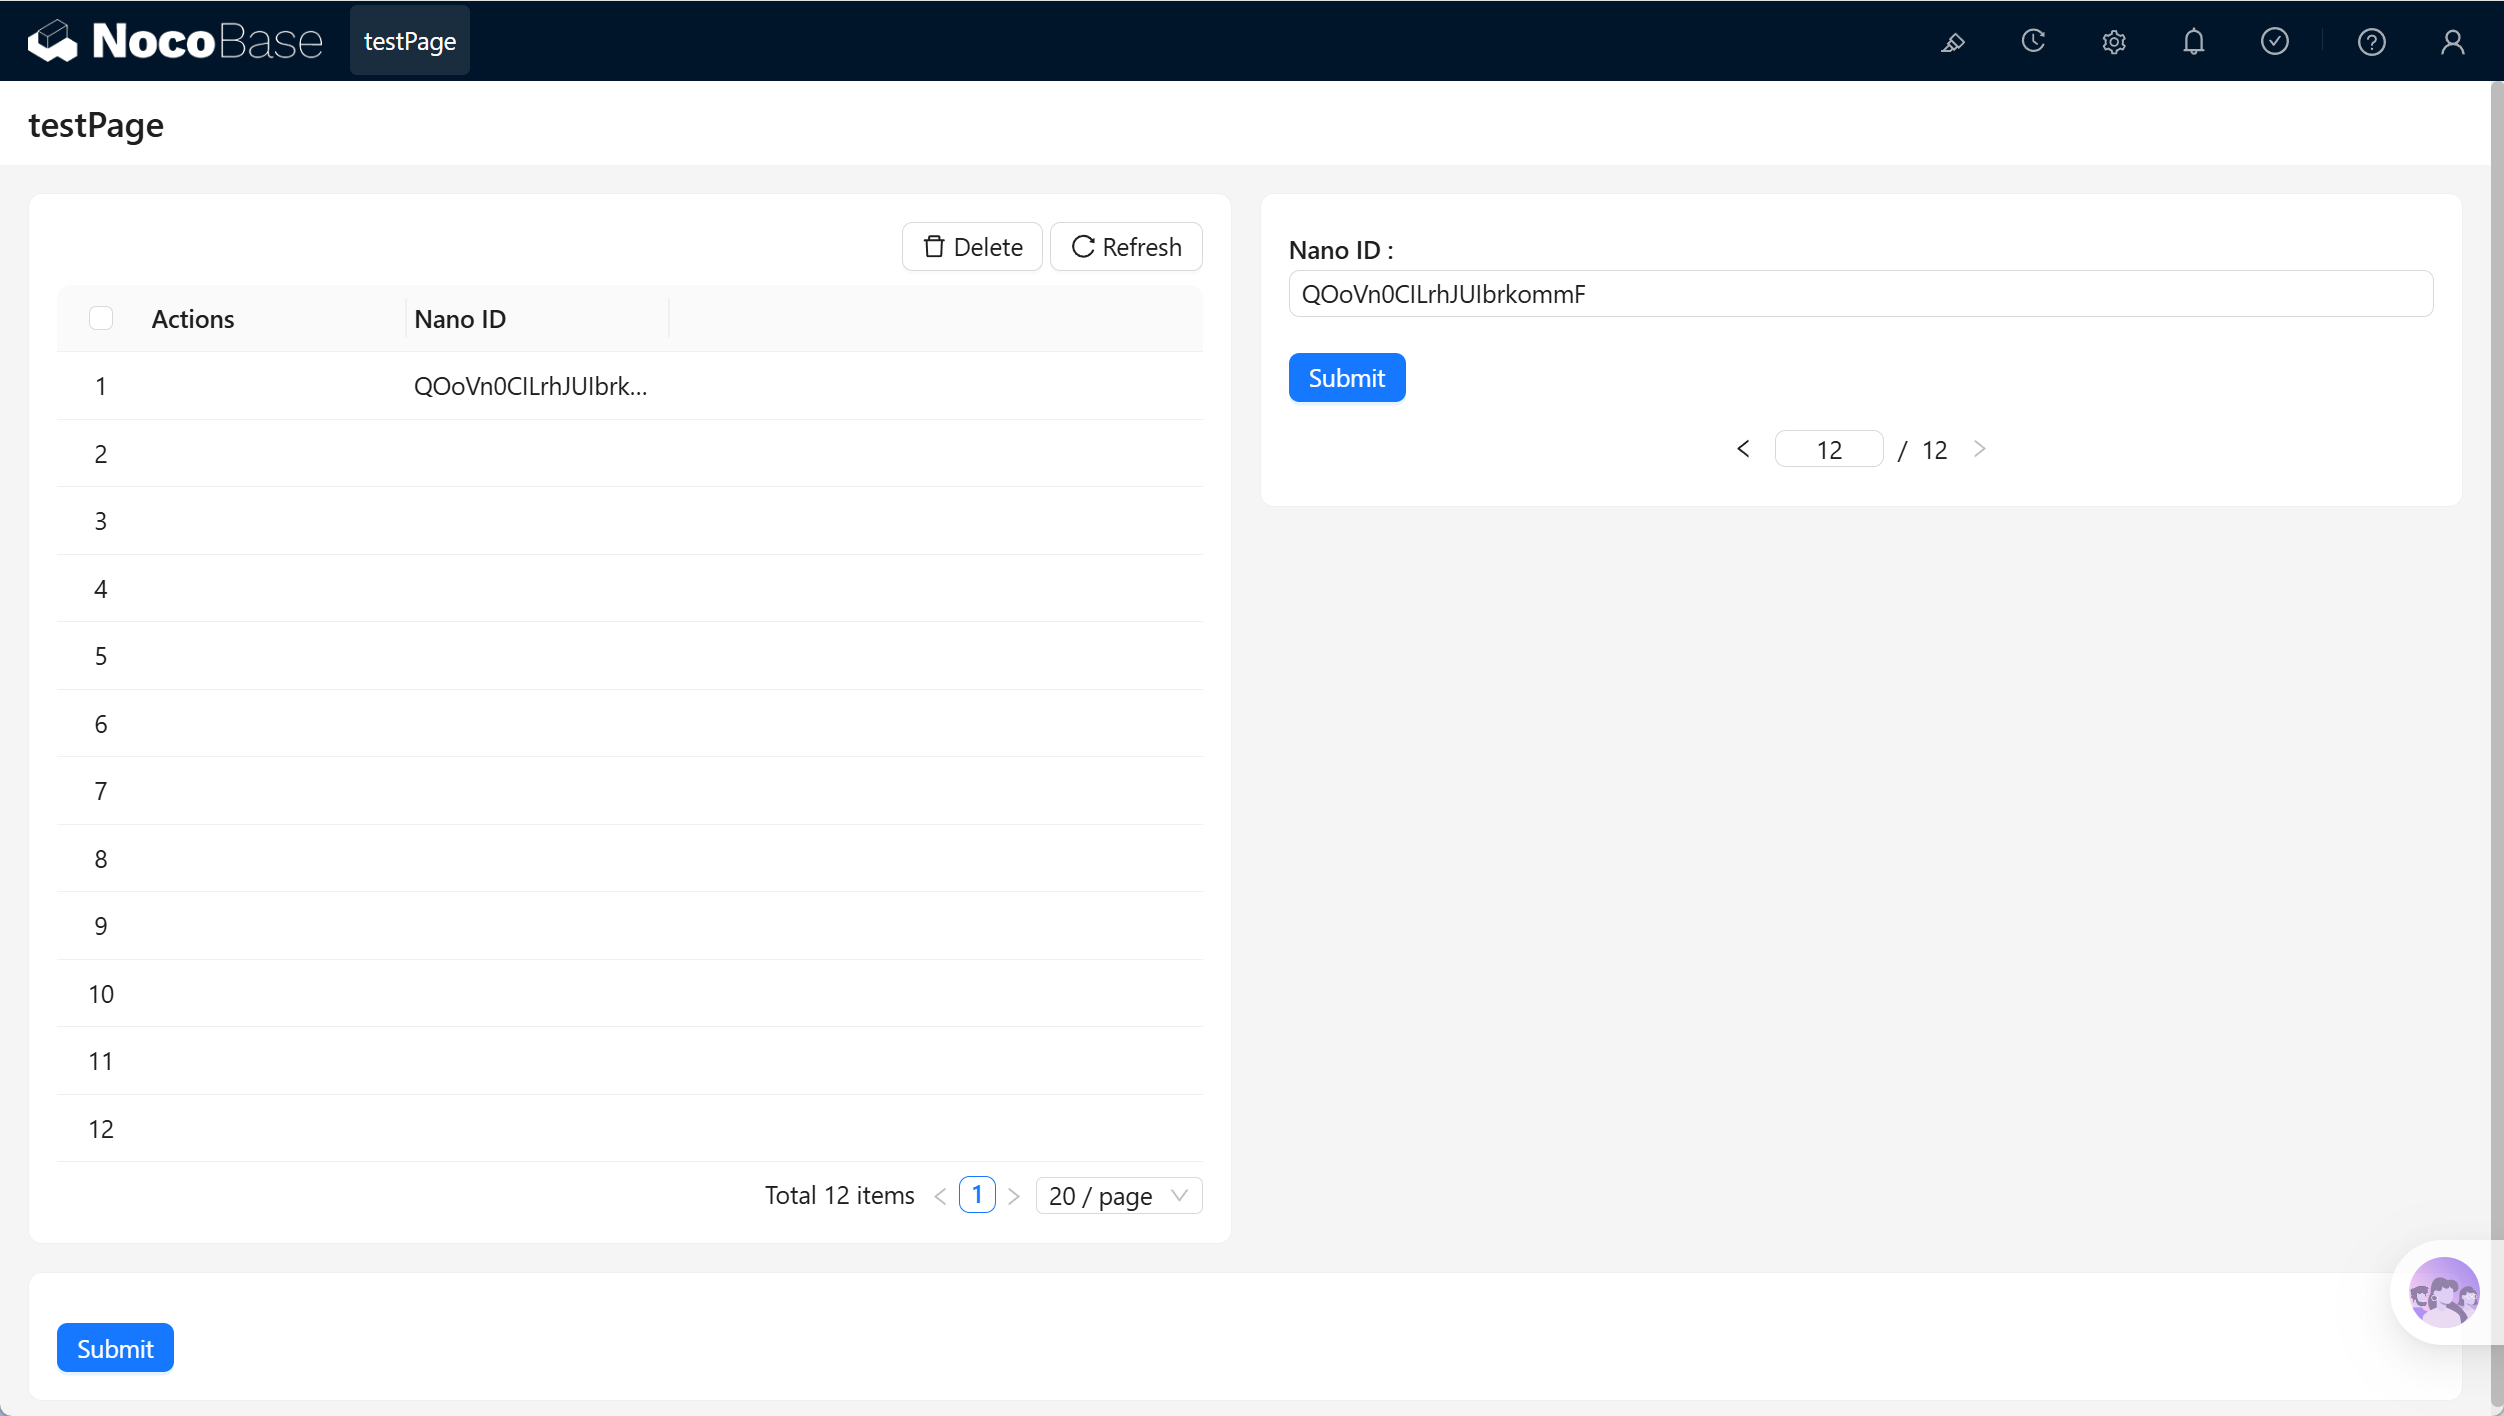This screenshot has height=1416, width=2504.
Task: Click the bottom Submit button
Action: [115, 1348]
